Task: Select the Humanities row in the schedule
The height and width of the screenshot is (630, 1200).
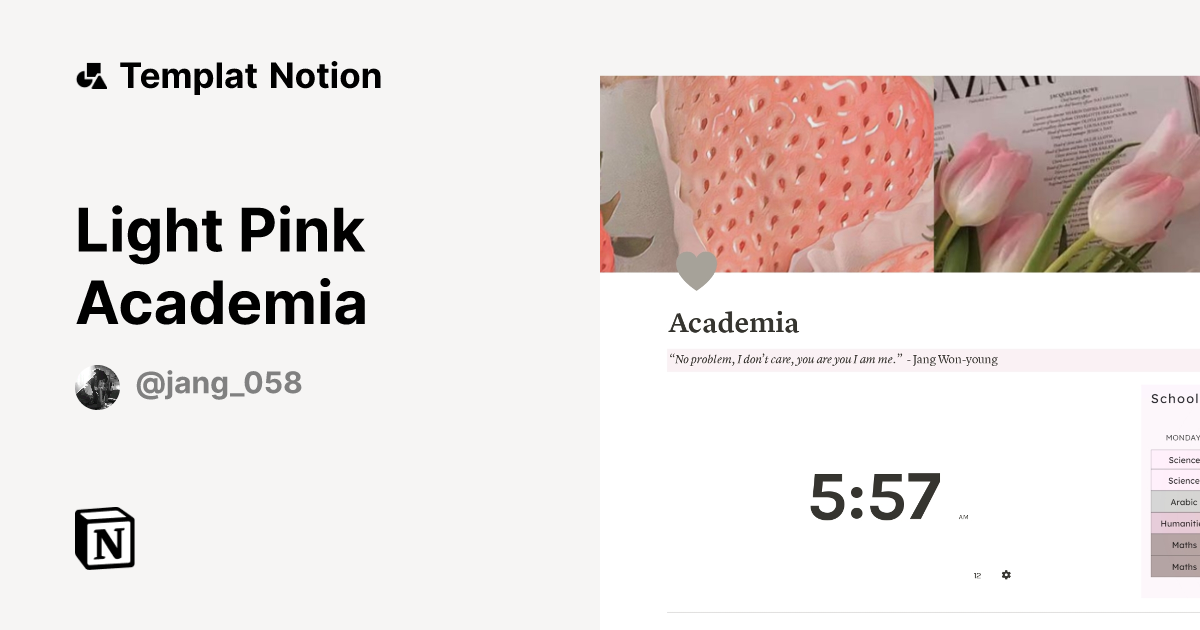Action: (x=1180, y=522)
